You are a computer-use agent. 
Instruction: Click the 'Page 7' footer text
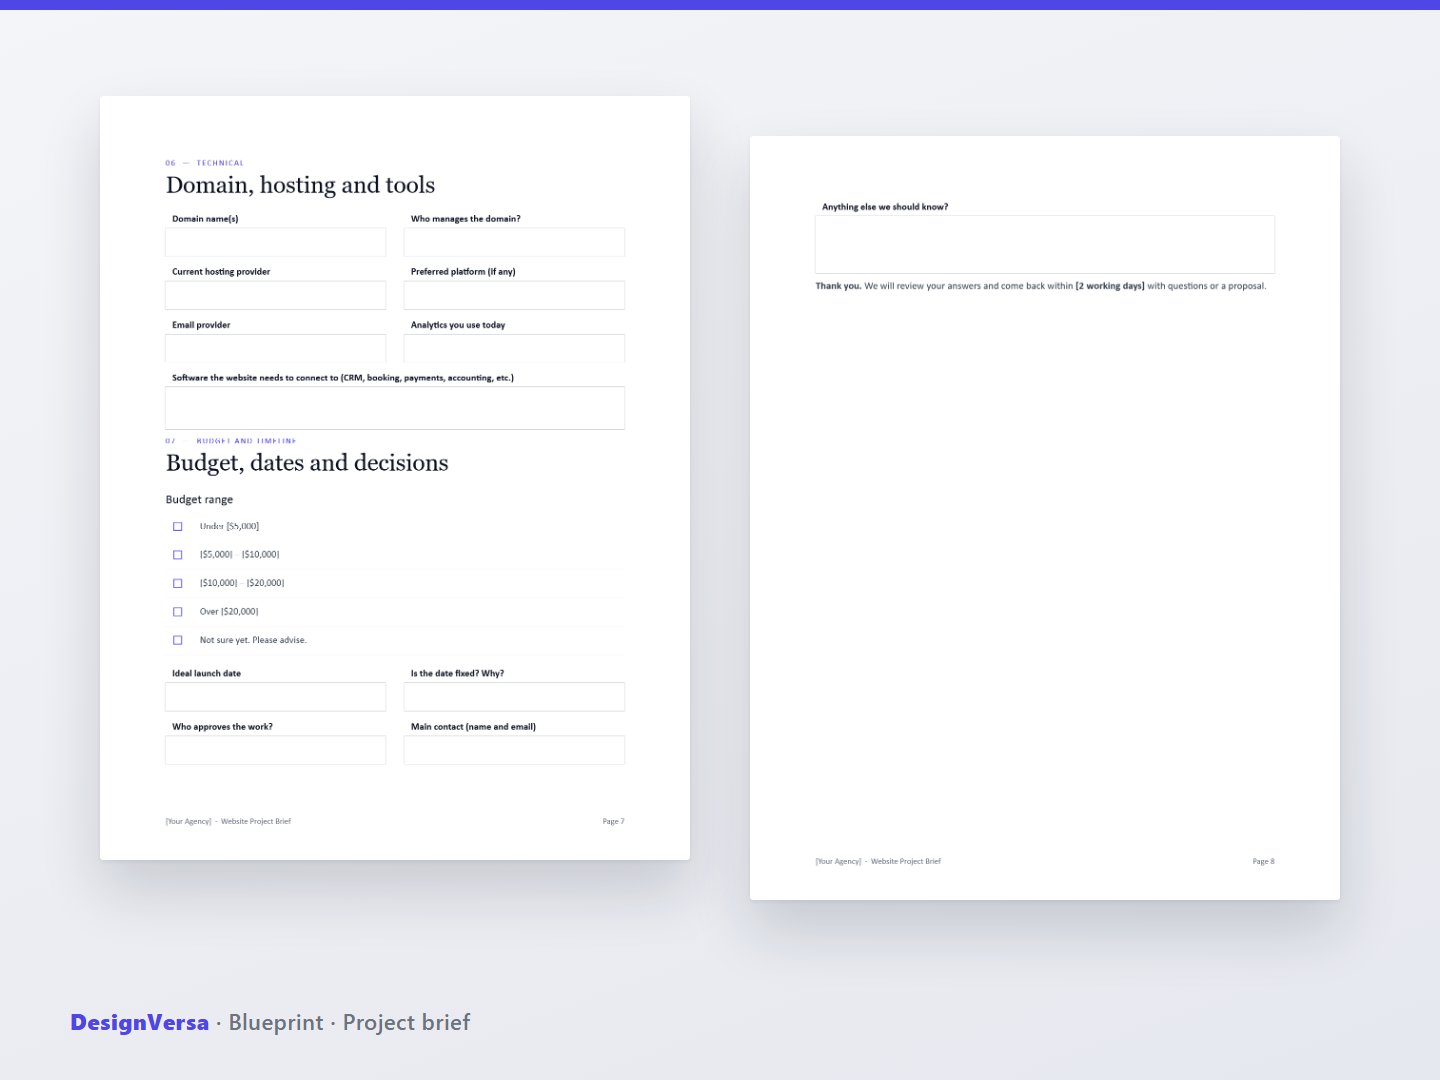click(613, 822)
